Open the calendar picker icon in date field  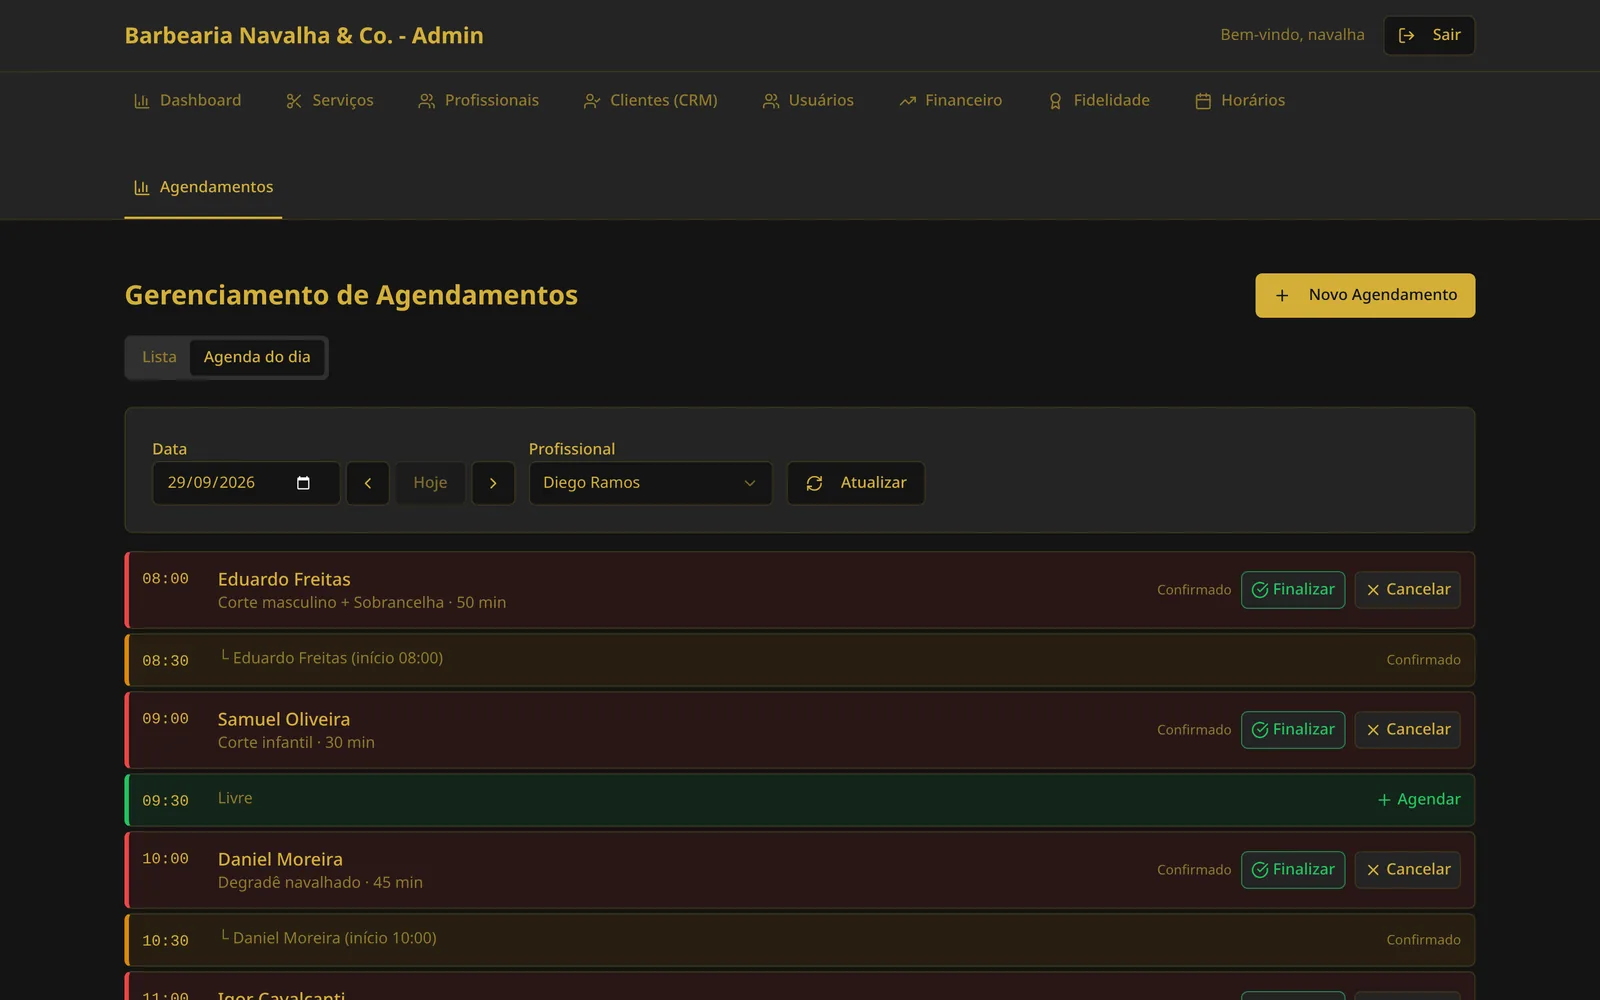303,483
